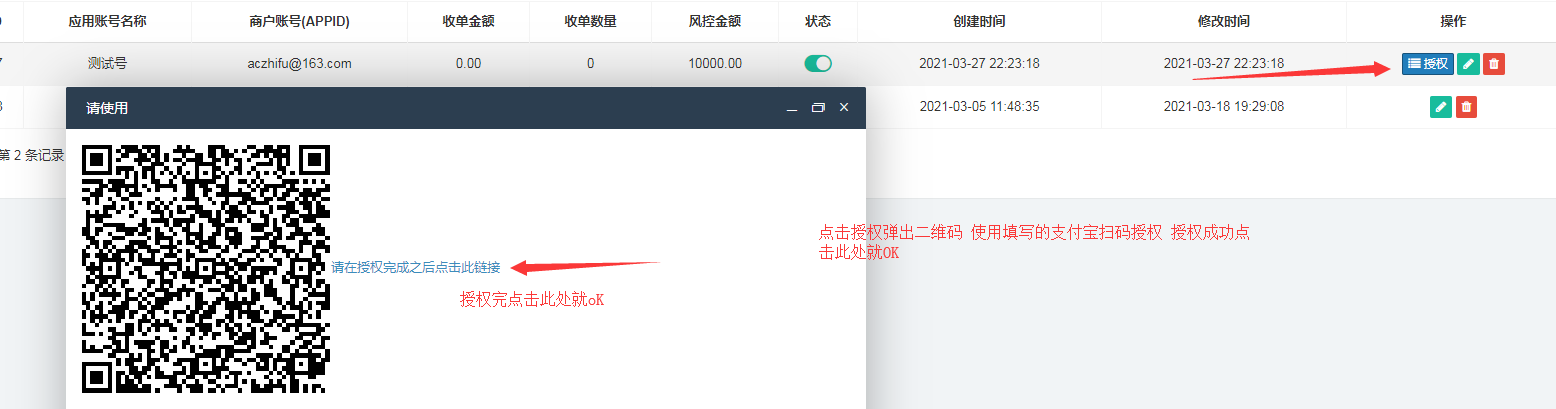Edit the row created 2021-03-05 11:48:35
This screenshot has width=1556, height=409.
pos(1441,106)
